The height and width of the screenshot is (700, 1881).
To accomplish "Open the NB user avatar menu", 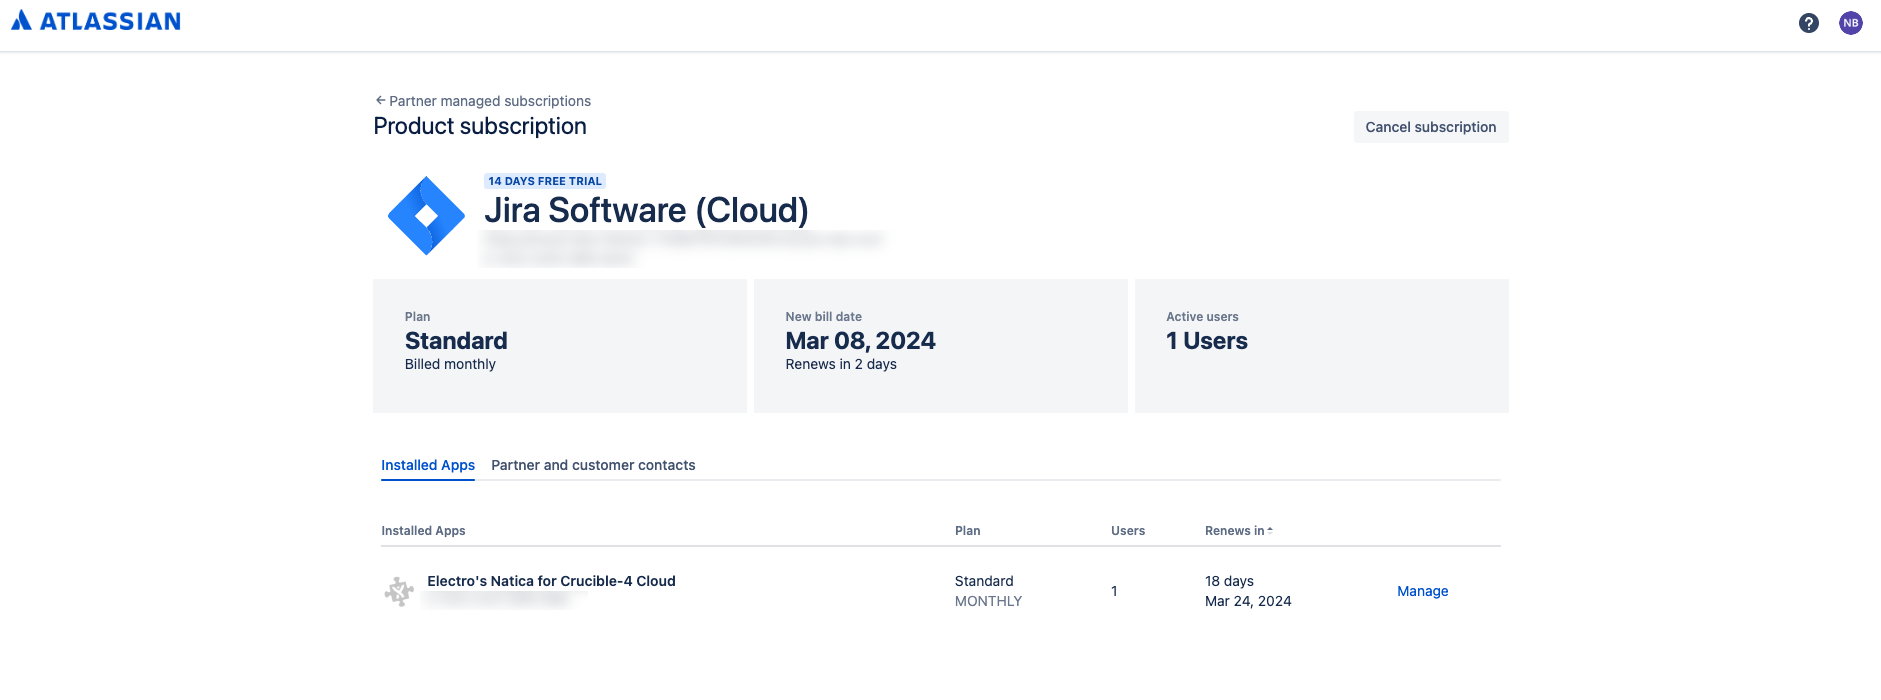I will 1851,23.
